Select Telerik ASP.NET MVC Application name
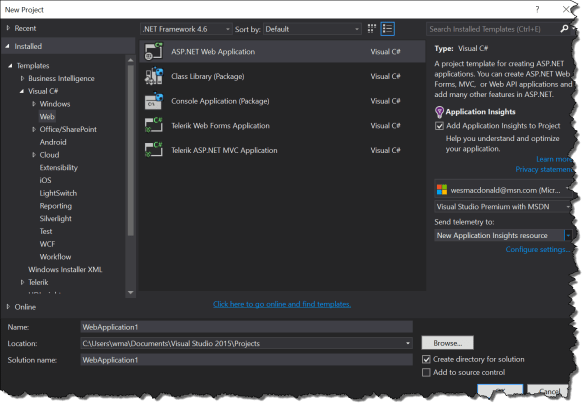Image resolution: width=587 pixels, height=409 pixels. click(224, 150)
